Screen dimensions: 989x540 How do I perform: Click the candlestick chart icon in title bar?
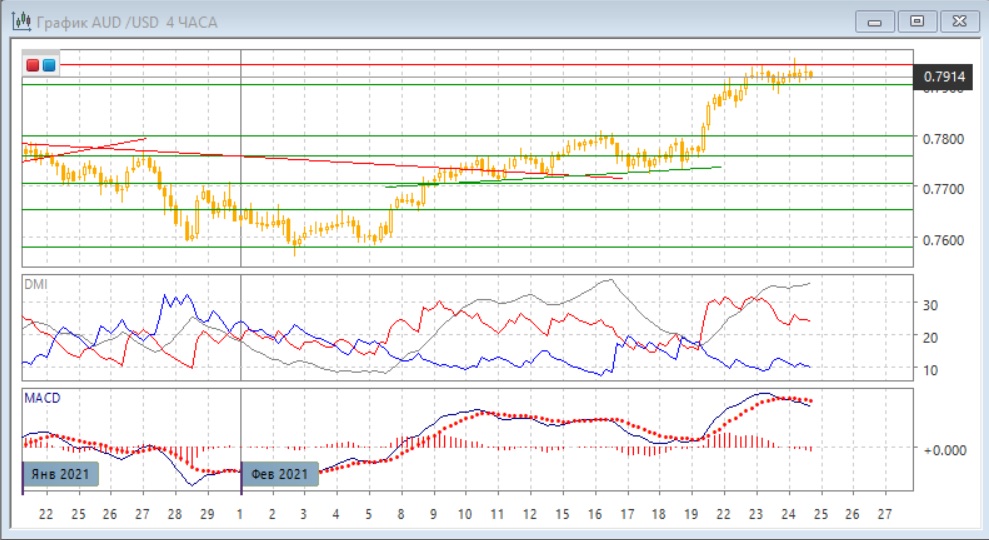click(19, 21)
